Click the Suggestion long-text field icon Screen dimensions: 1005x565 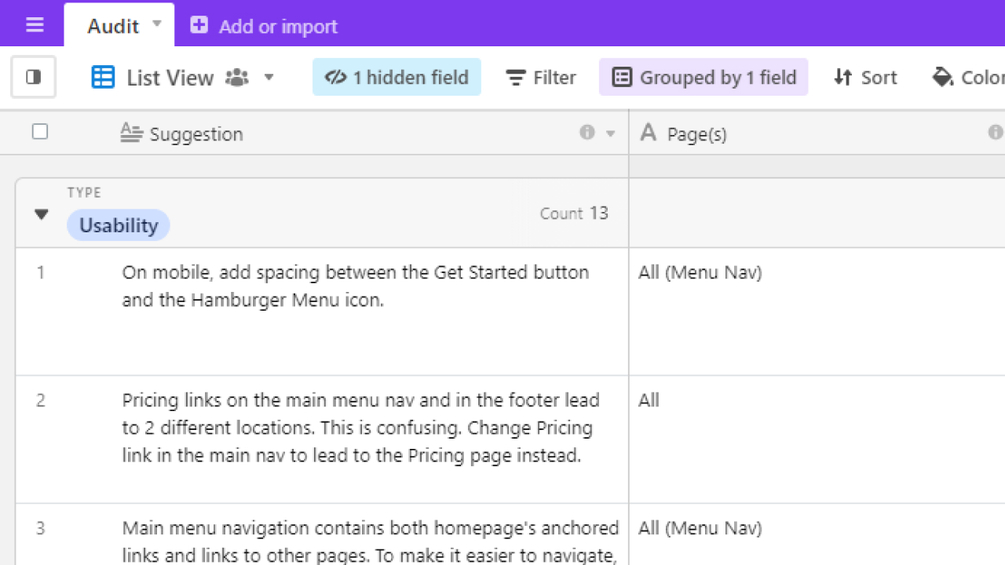pyautogui.click(x=131, y=133)
